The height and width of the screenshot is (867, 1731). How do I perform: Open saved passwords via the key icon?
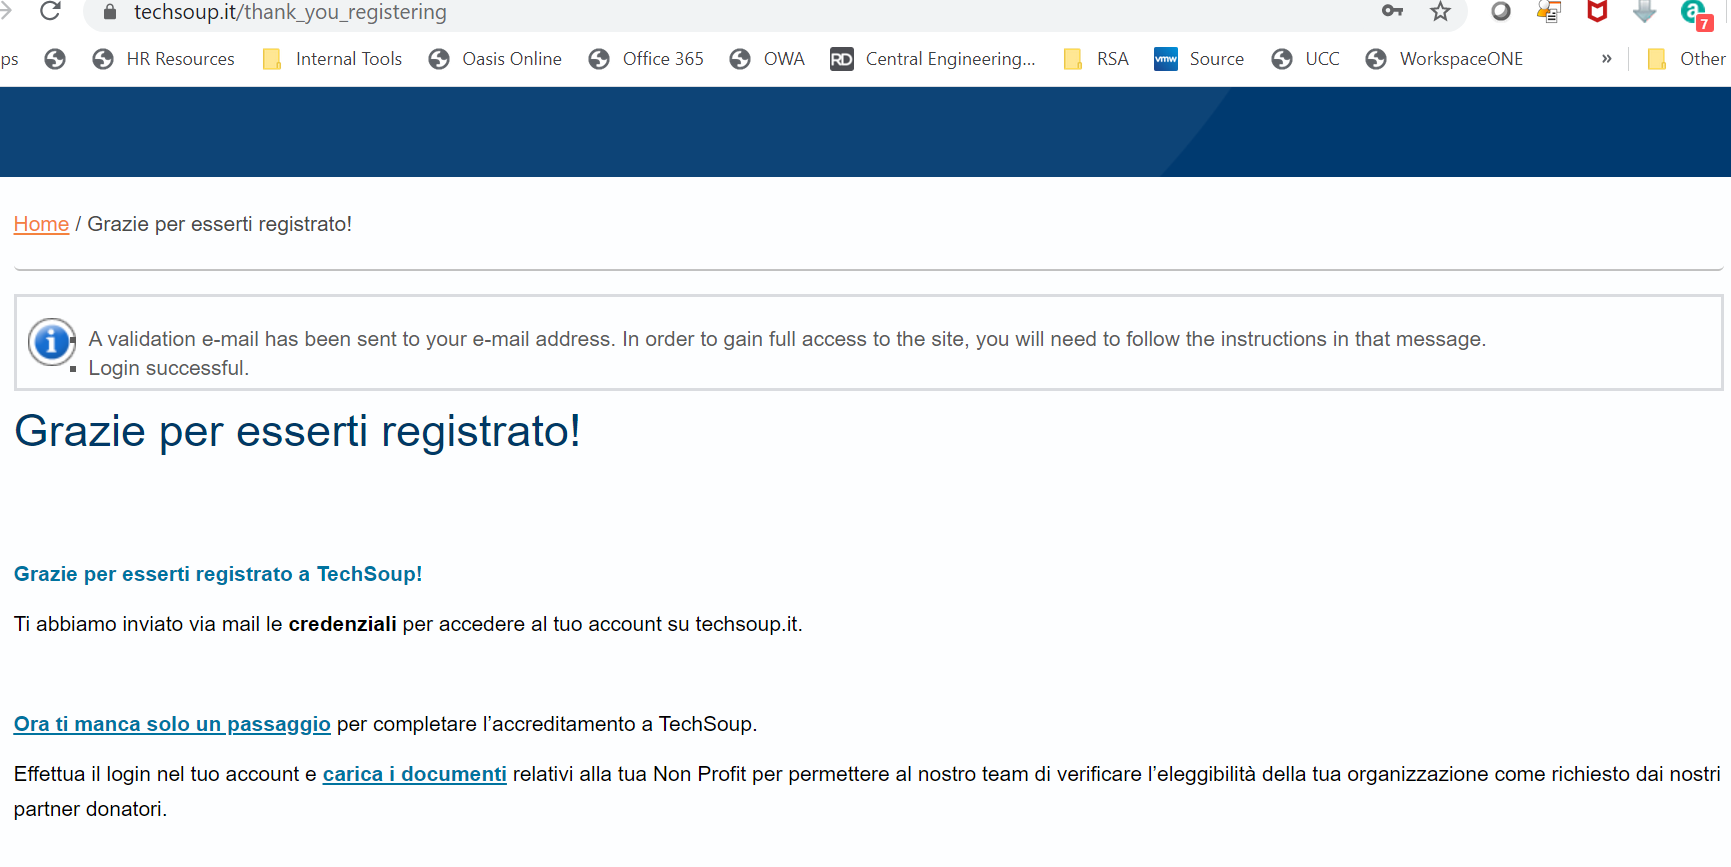[x=1392, y=11]
